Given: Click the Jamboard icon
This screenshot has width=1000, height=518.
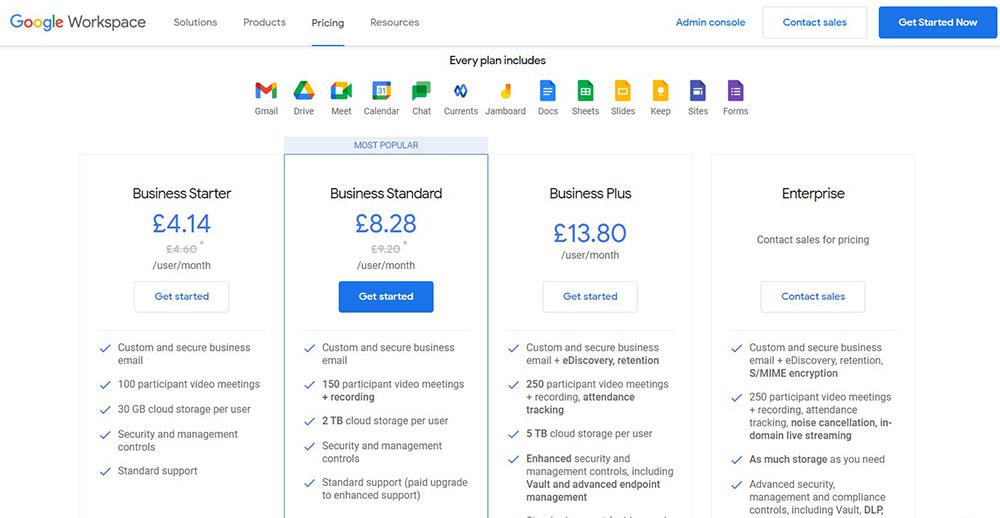Looking at the screenshot, I should [505, 91].
